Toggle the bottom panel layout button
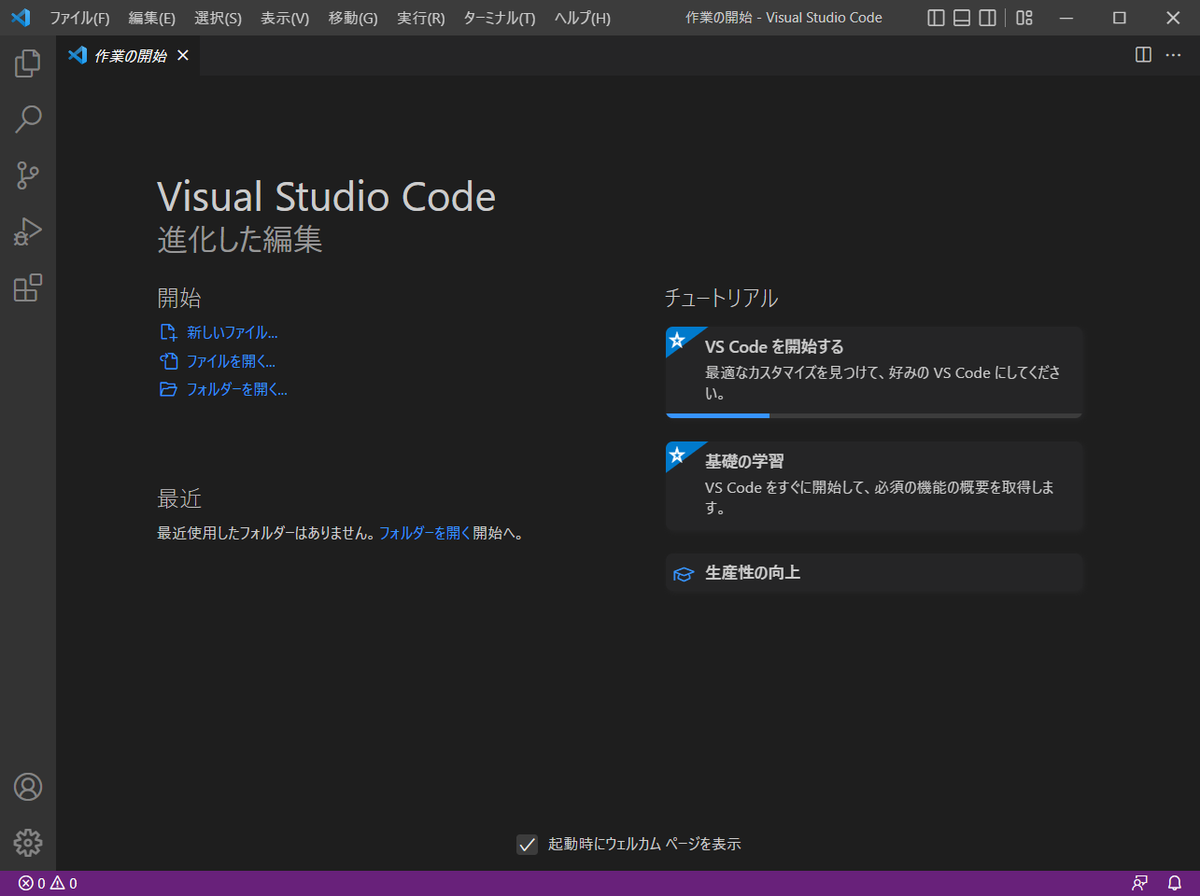The image size is (1200, 896). tap(962, 18)
